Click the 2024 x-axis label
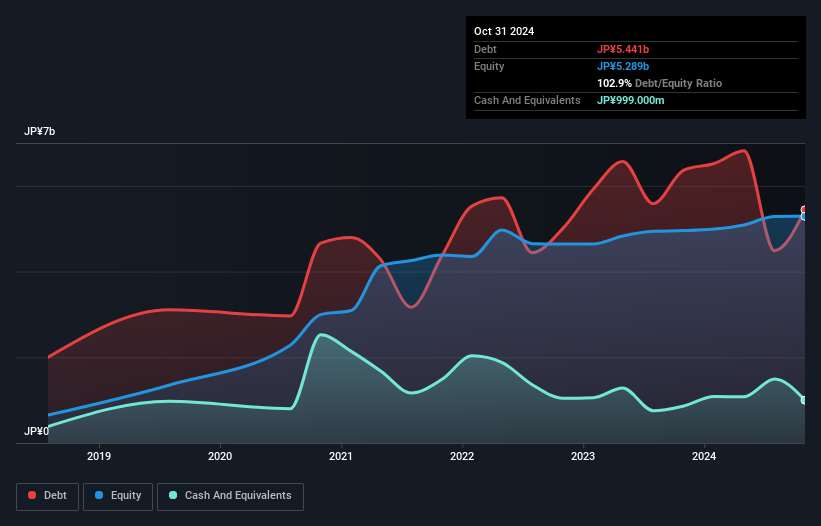821x526 pixels. (x=704, y=456)
